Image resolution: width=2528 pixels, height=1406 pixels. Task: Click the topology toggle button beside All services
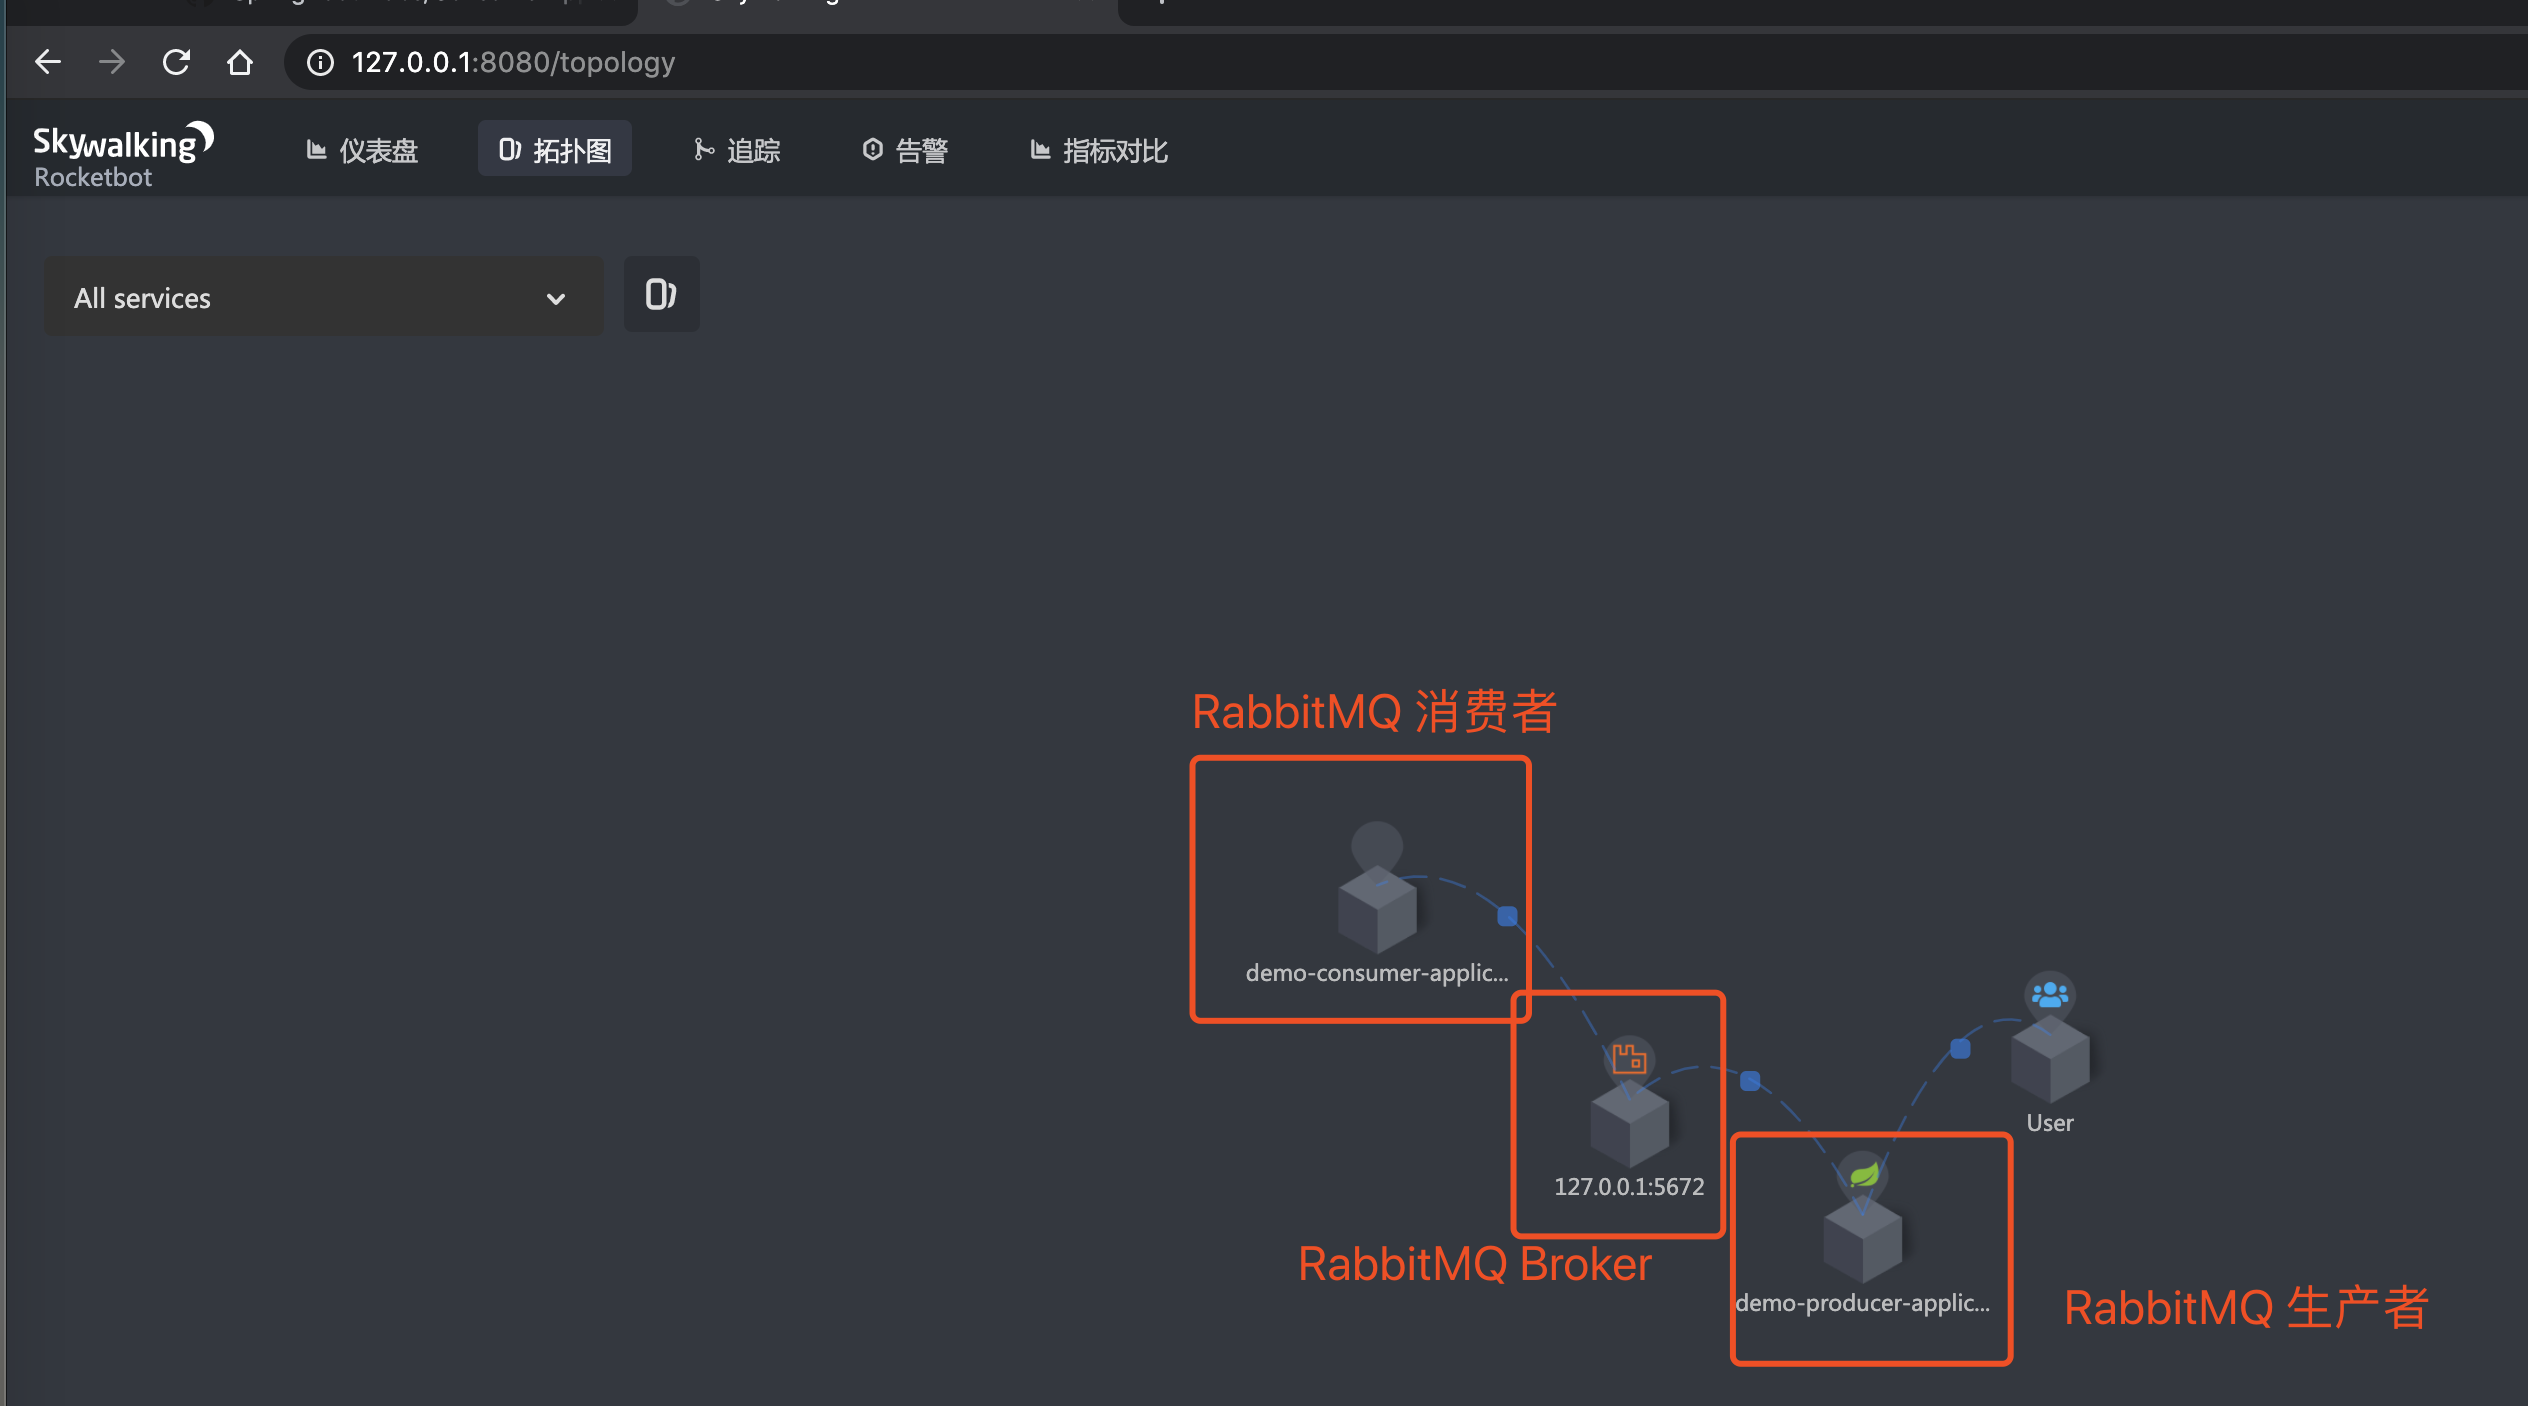661,294
